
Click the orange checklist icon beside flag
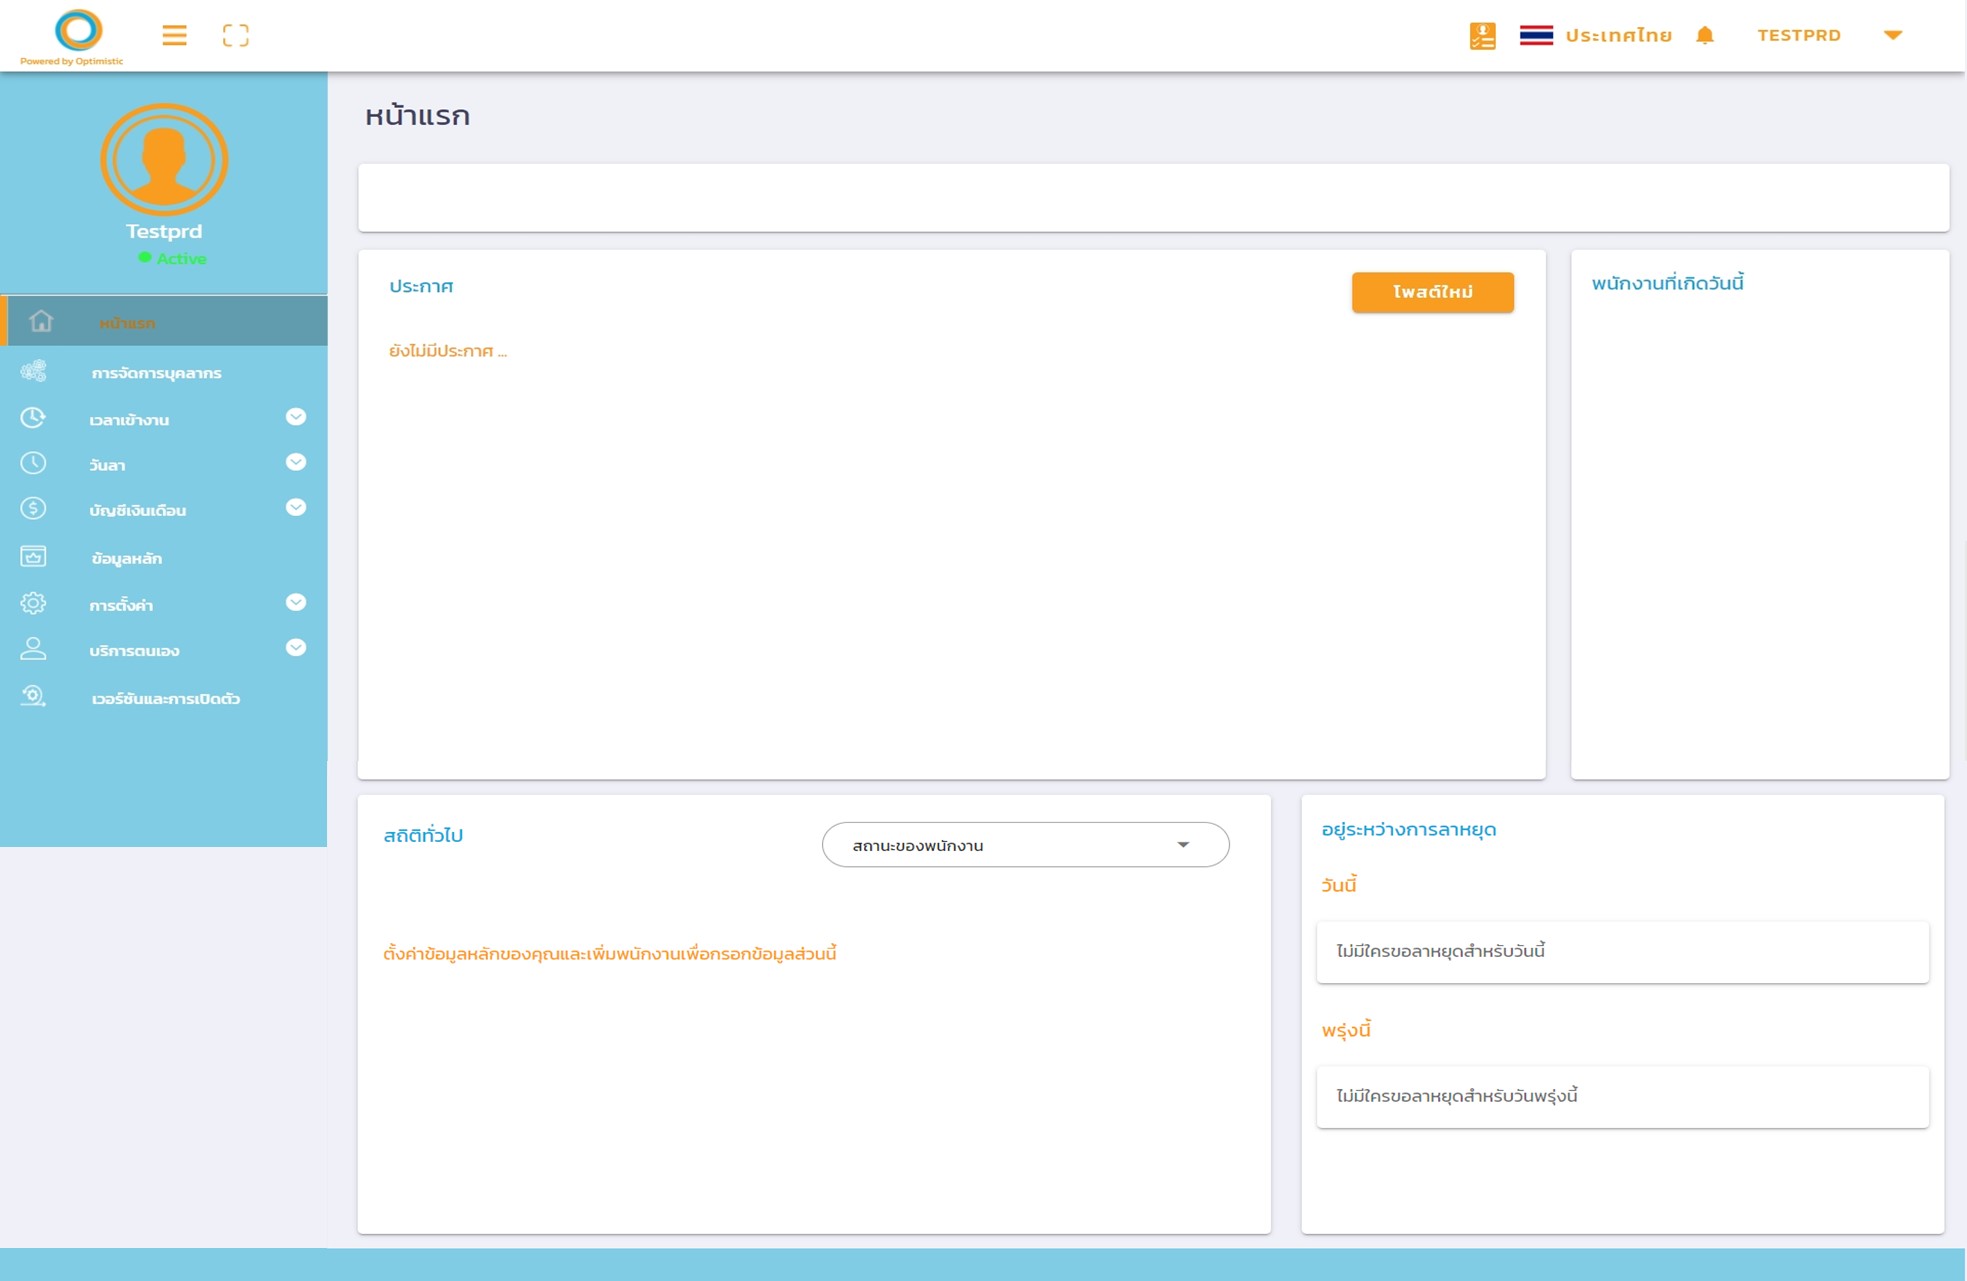(x=1482, y=35)
